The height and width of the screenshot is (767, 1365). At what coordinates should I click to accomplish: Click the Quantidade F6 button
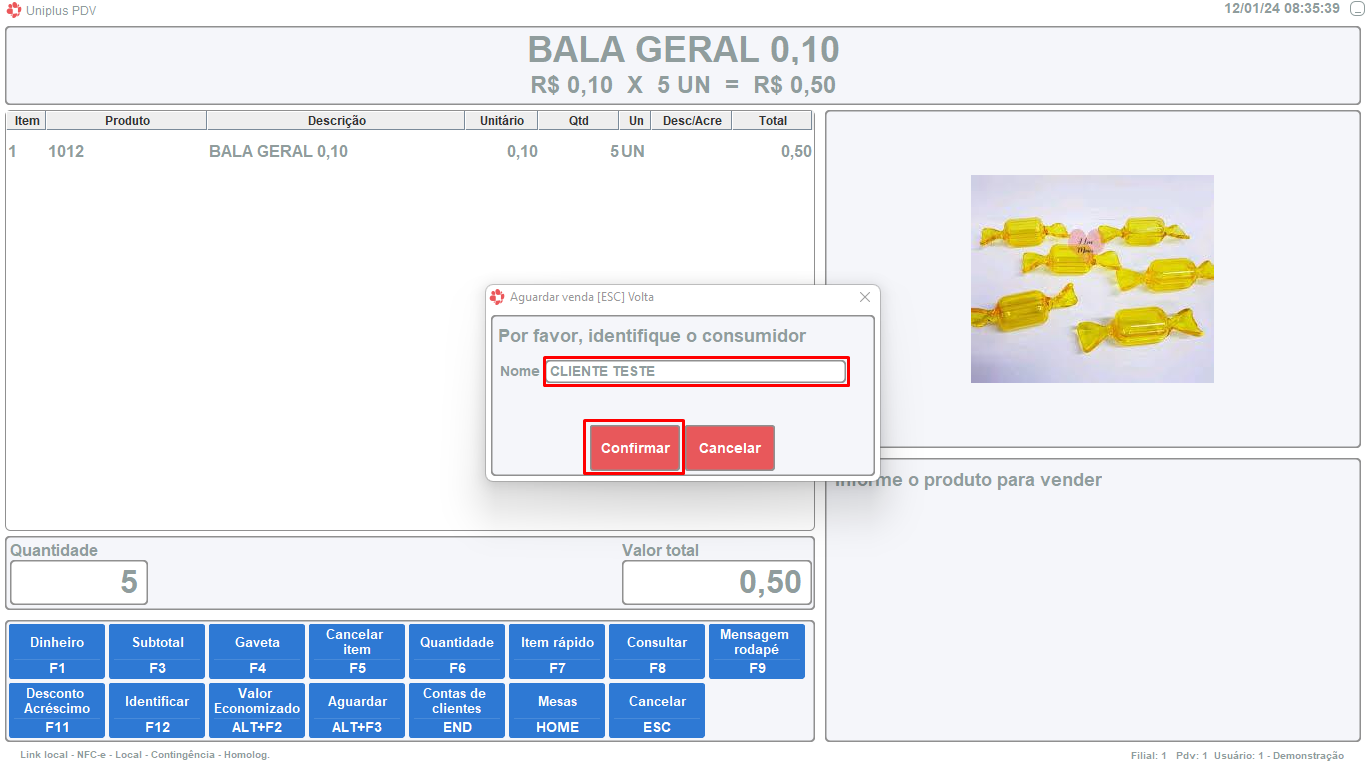[457, 652]
